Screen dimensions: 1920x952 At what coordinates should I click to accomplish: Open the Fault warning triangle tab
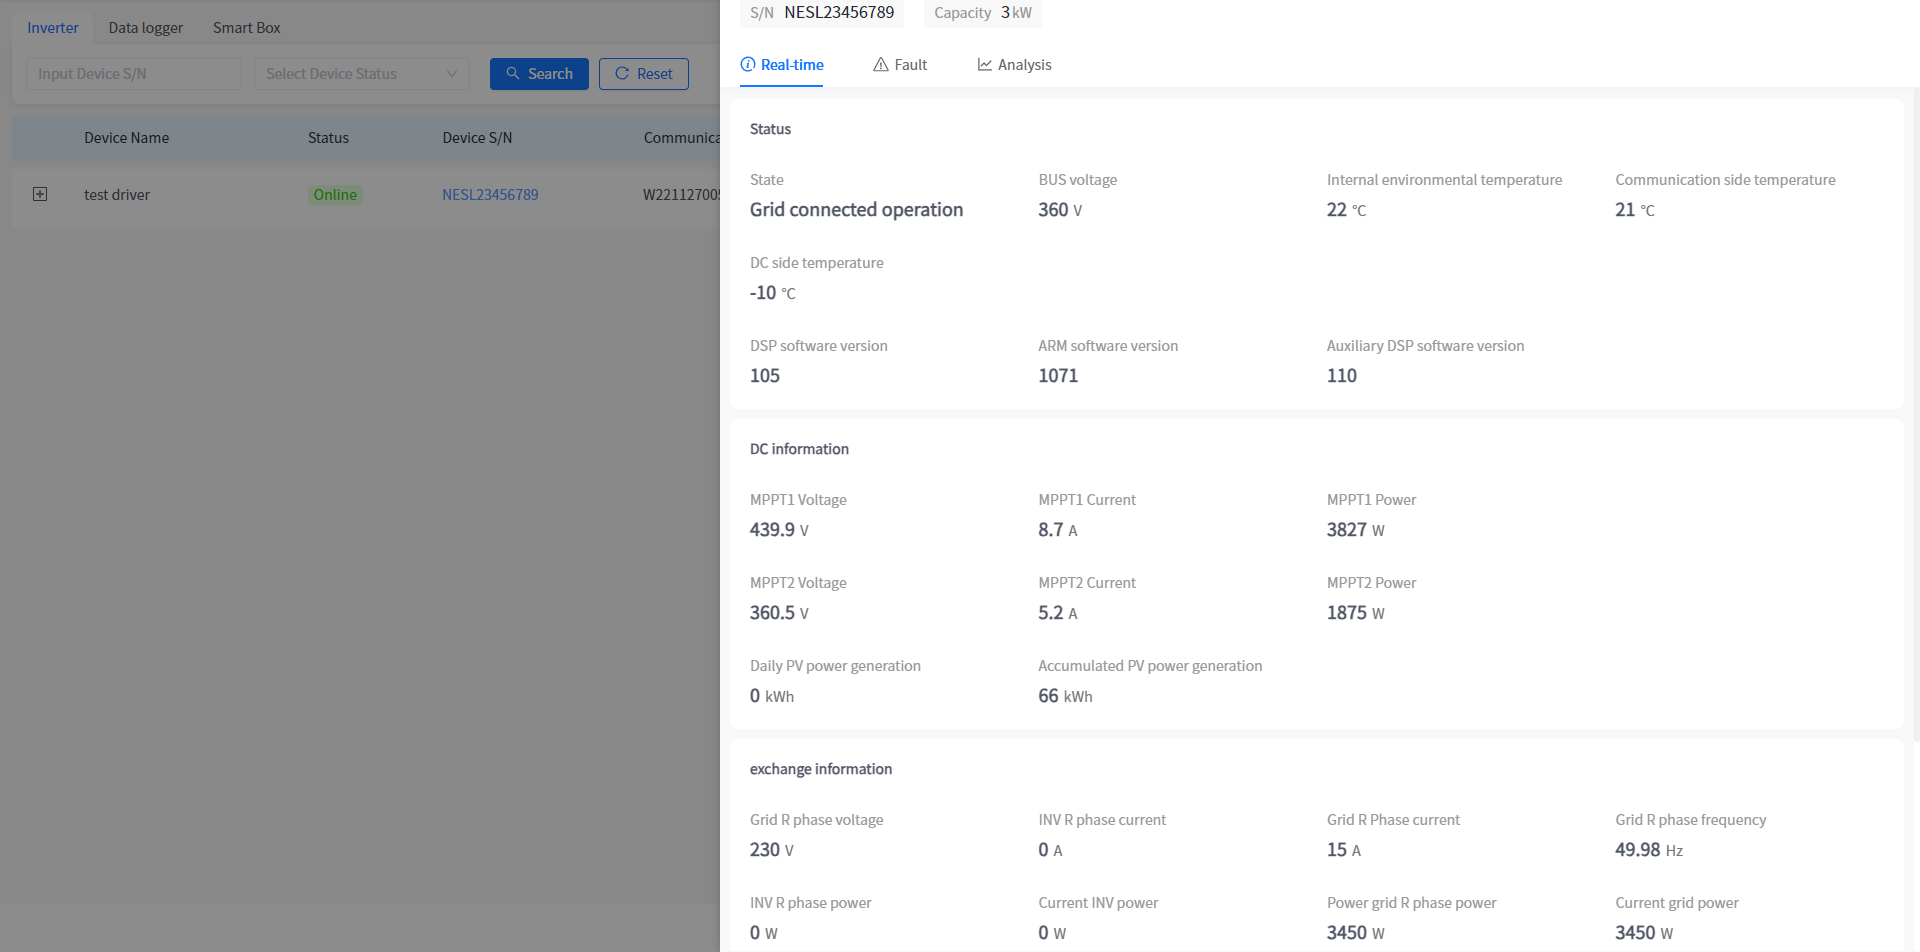(x=900, y=65)
